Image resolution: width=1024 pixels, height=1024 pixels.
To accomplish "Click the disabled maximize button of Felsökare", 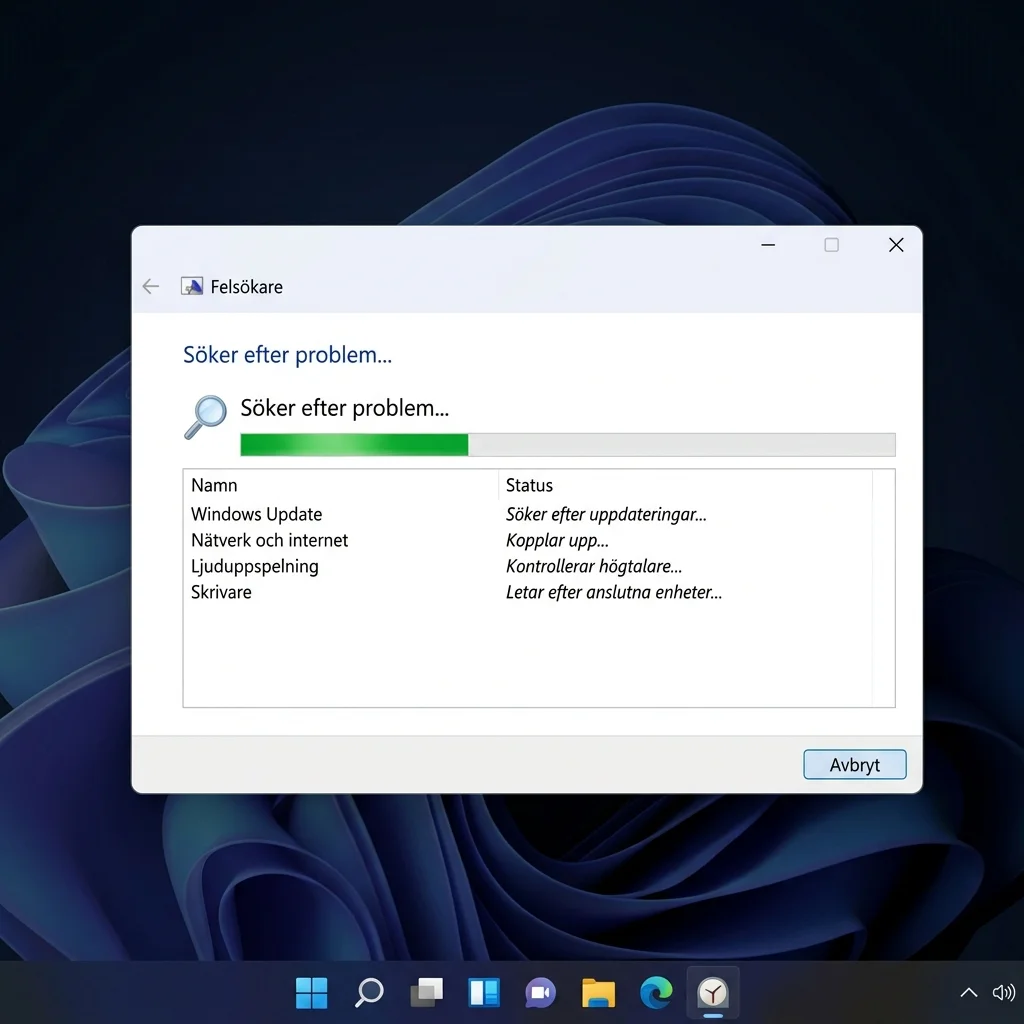I will point(831,245).
